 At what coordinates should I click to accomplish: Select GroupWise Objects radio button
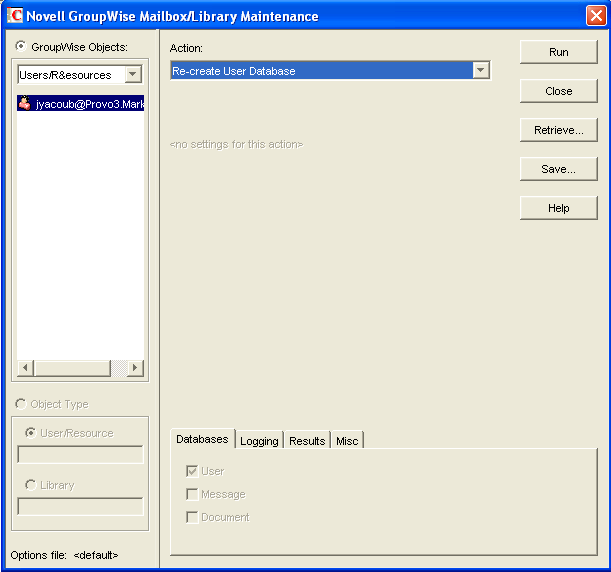click(21, 46)
